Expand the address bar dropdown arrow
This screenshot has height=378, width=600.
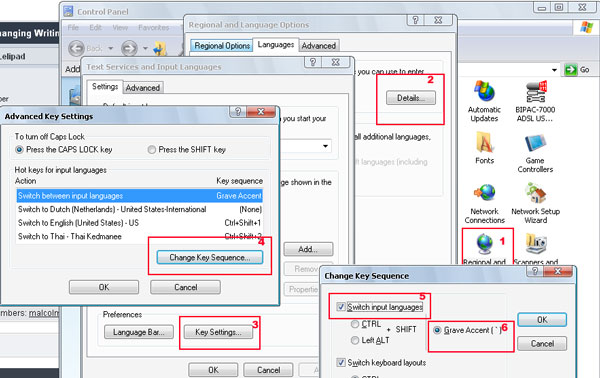554,70
